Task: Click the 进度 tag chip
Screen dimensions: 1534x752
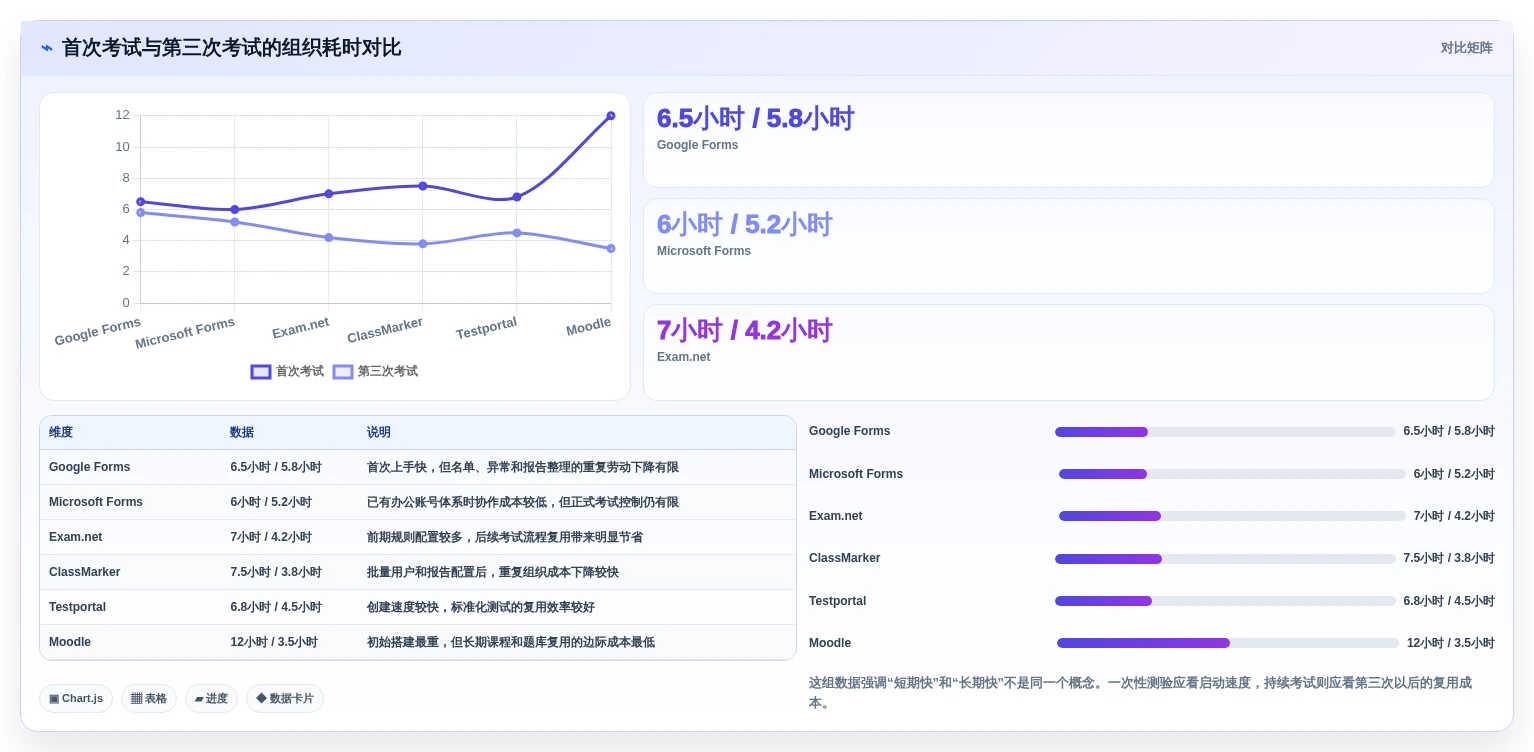Action: click(211, 698)
